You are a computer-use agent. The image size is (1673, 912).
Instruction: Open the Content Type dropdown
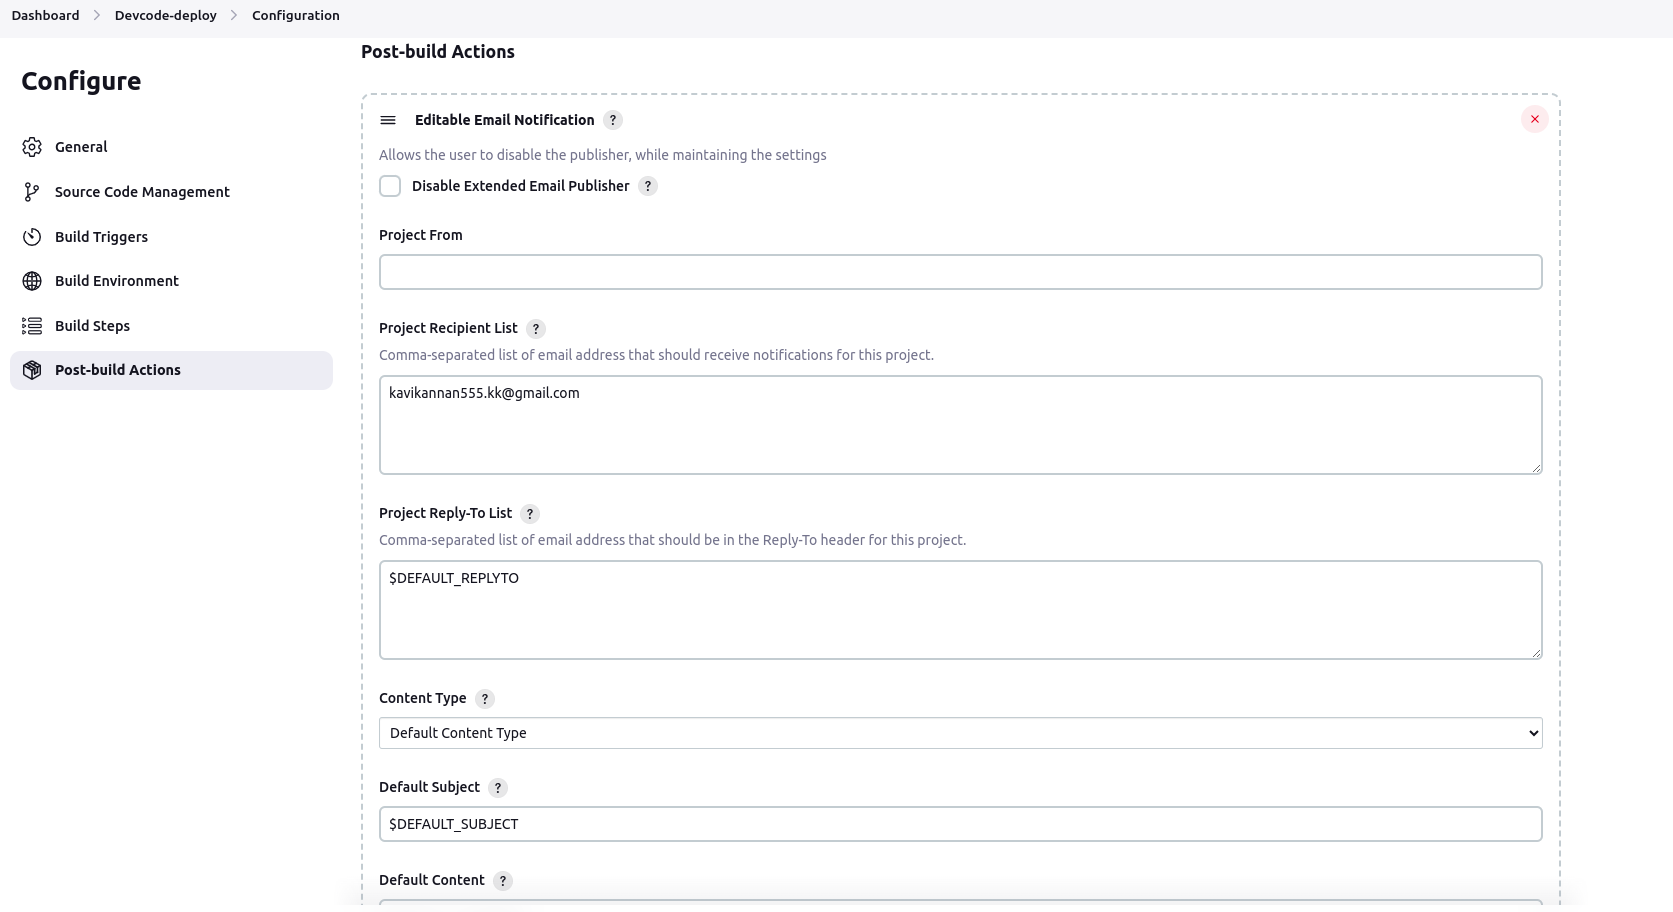[x=960, y=733]
